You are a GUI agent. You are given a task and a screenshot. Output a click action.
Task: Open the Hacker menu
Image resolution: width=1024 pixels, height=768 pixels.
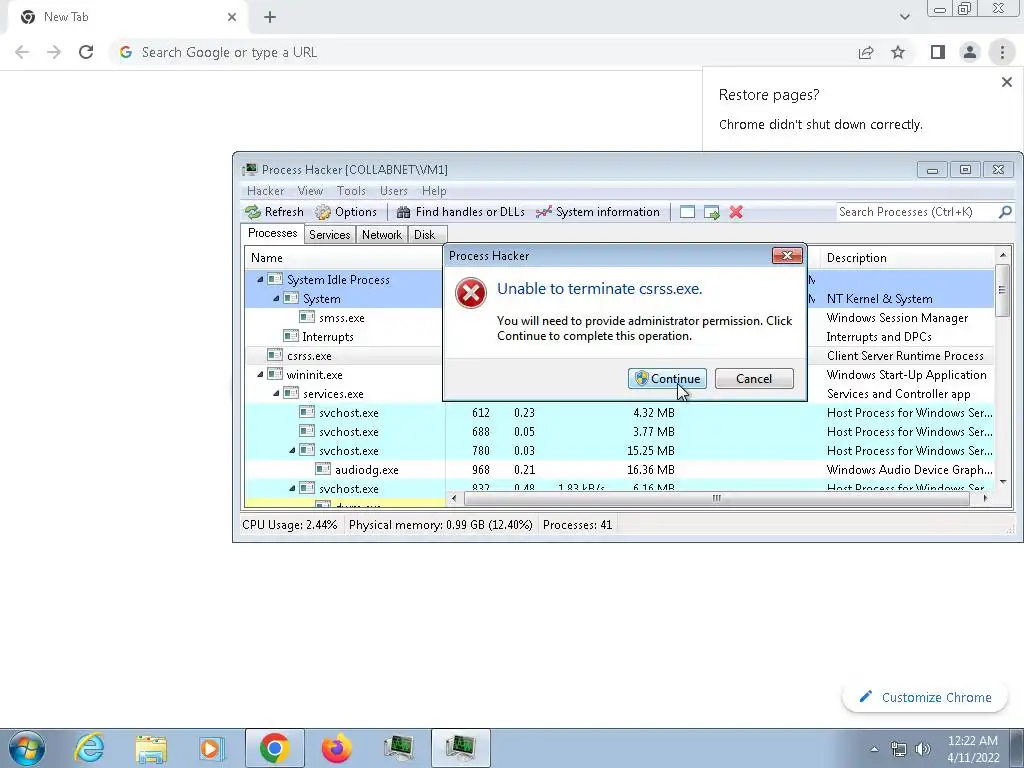265,191
